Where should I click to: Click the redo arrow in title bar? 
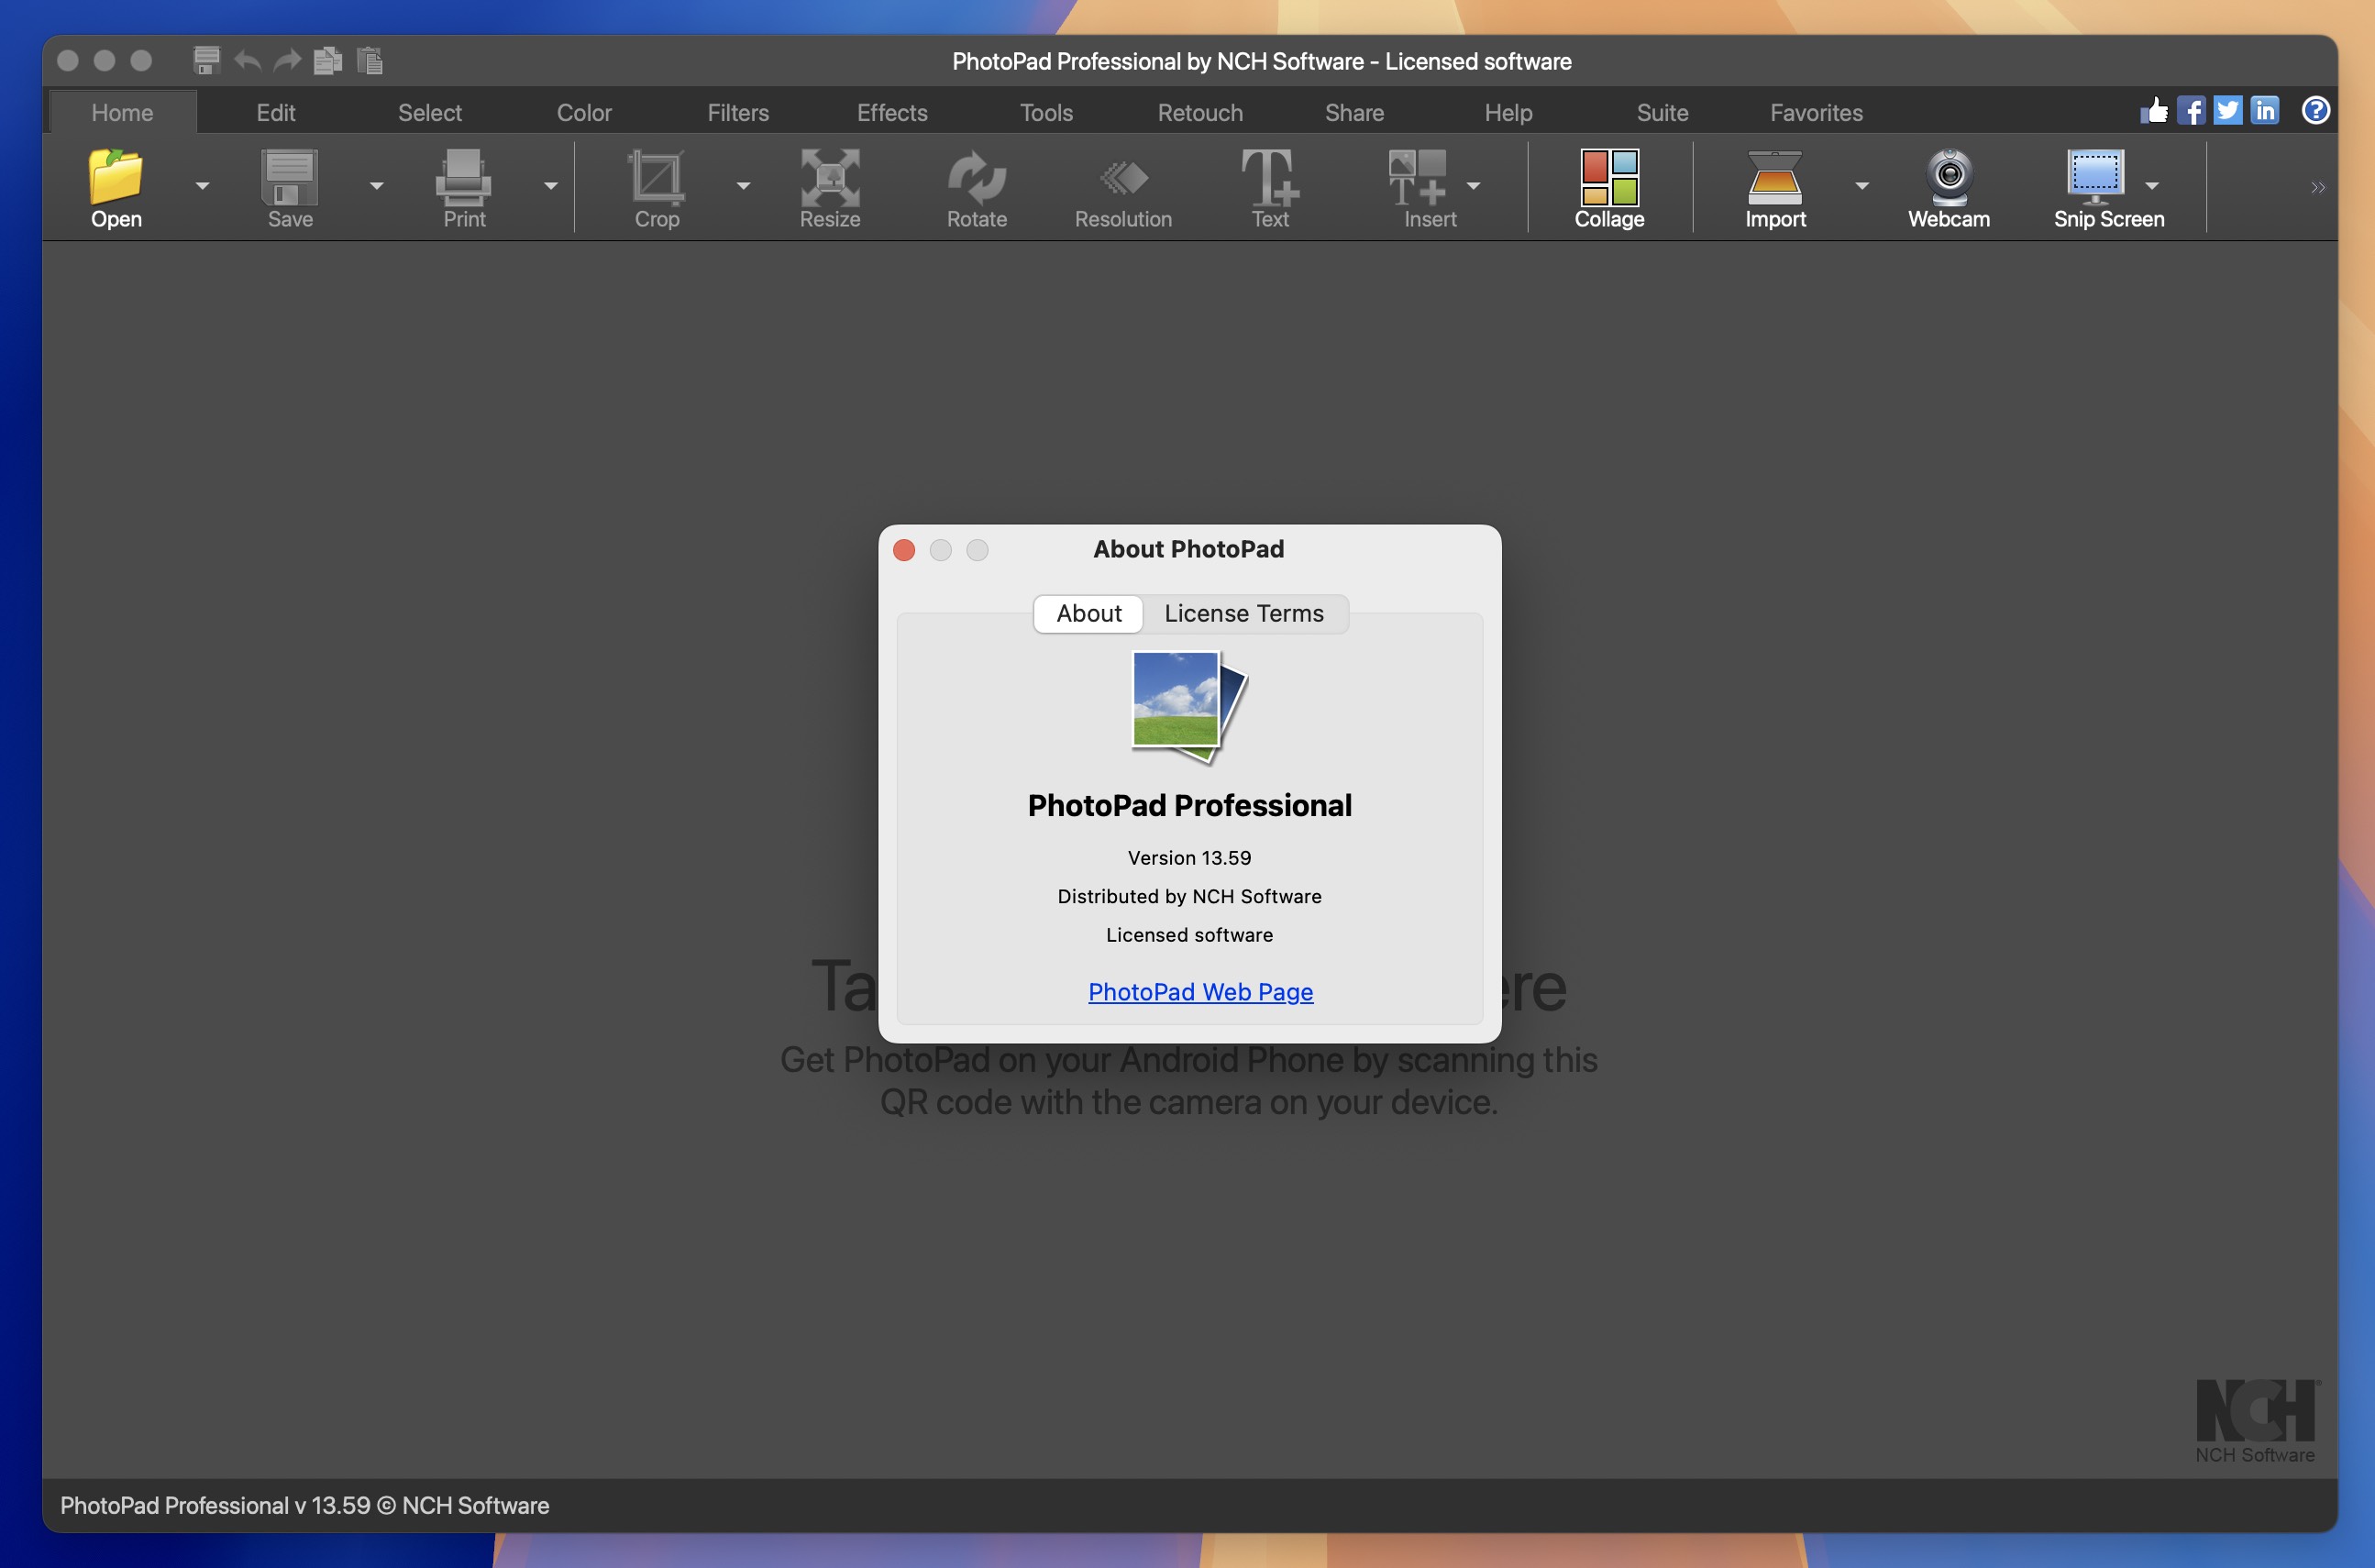287,61
